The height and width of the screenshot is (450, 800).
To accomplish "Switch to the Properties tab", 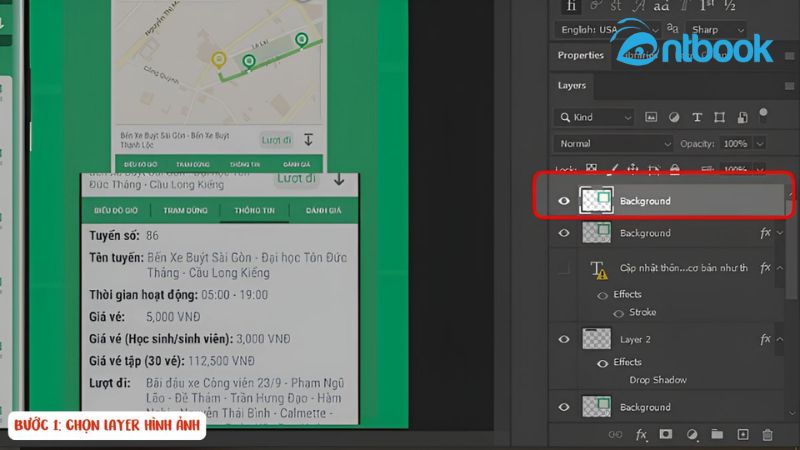I will (x=581, y=55).
